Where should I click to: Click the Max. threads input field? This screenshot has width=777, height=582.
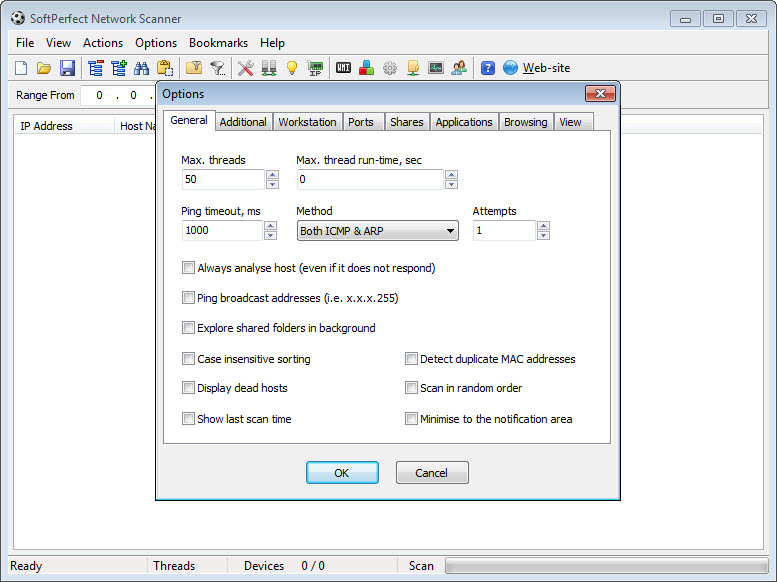223,179
